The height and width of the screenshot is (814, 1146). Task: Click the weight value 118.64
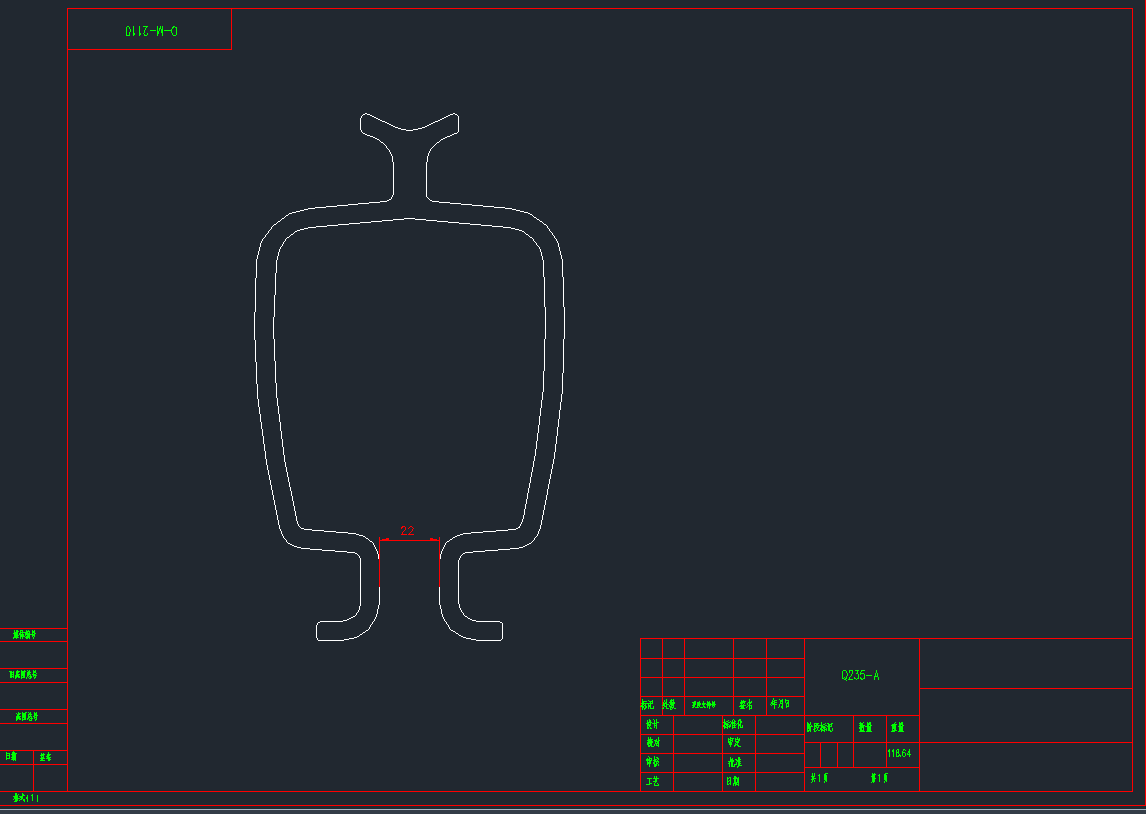[x=899, y=752]
